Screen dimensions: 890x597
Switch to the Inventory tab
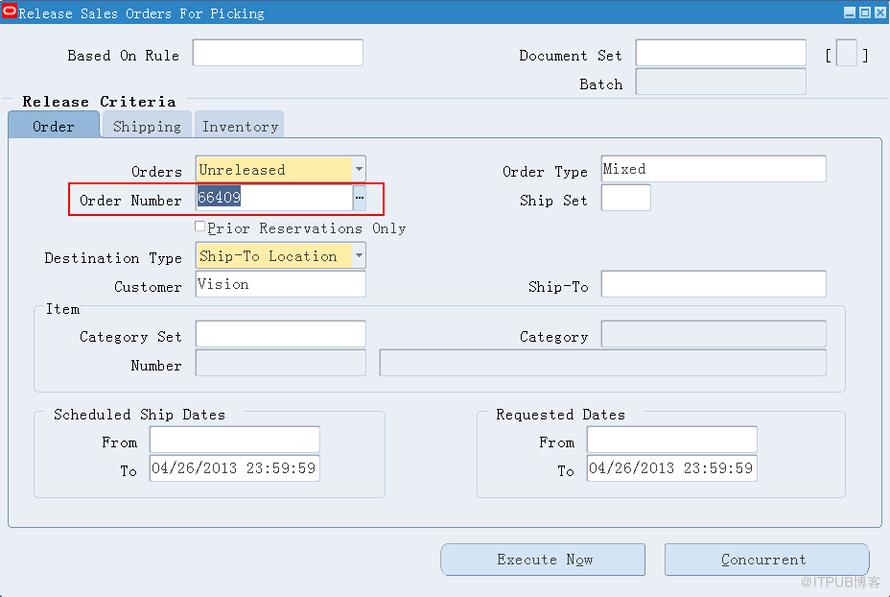click(x=240, y=126)
